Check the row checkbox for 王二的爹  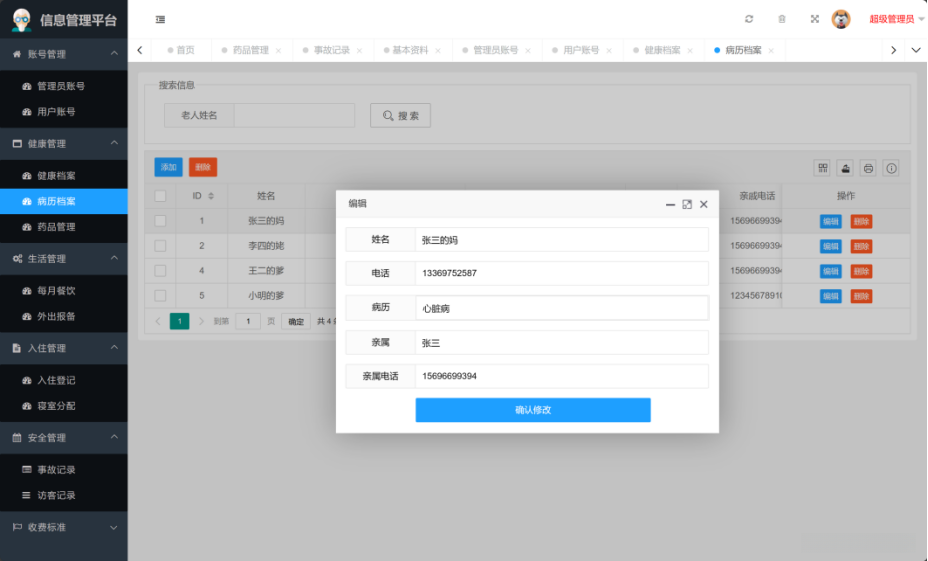point(160,270)
